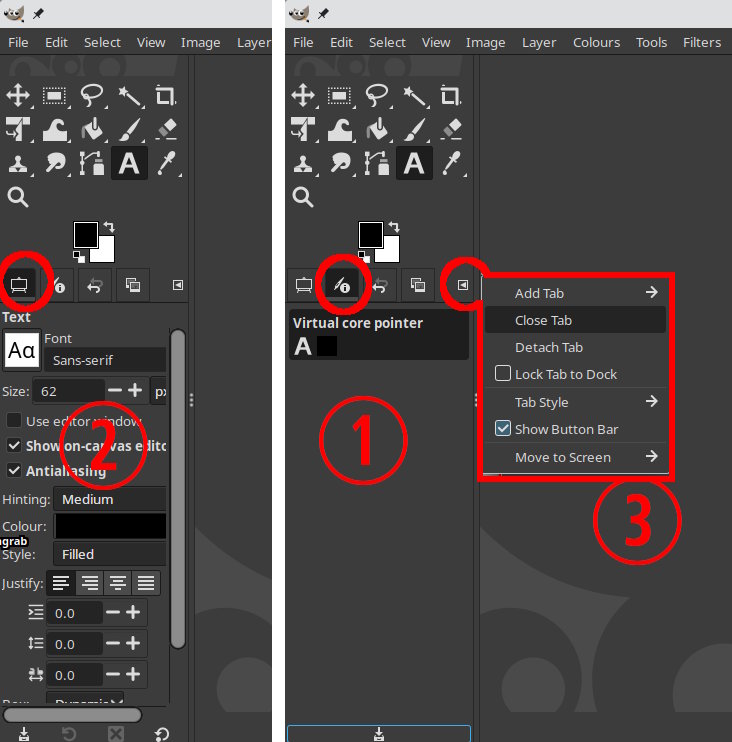Screen dimensions: 732x742
Task: Open the Select menu in the left window
Action: click(102, 43)
